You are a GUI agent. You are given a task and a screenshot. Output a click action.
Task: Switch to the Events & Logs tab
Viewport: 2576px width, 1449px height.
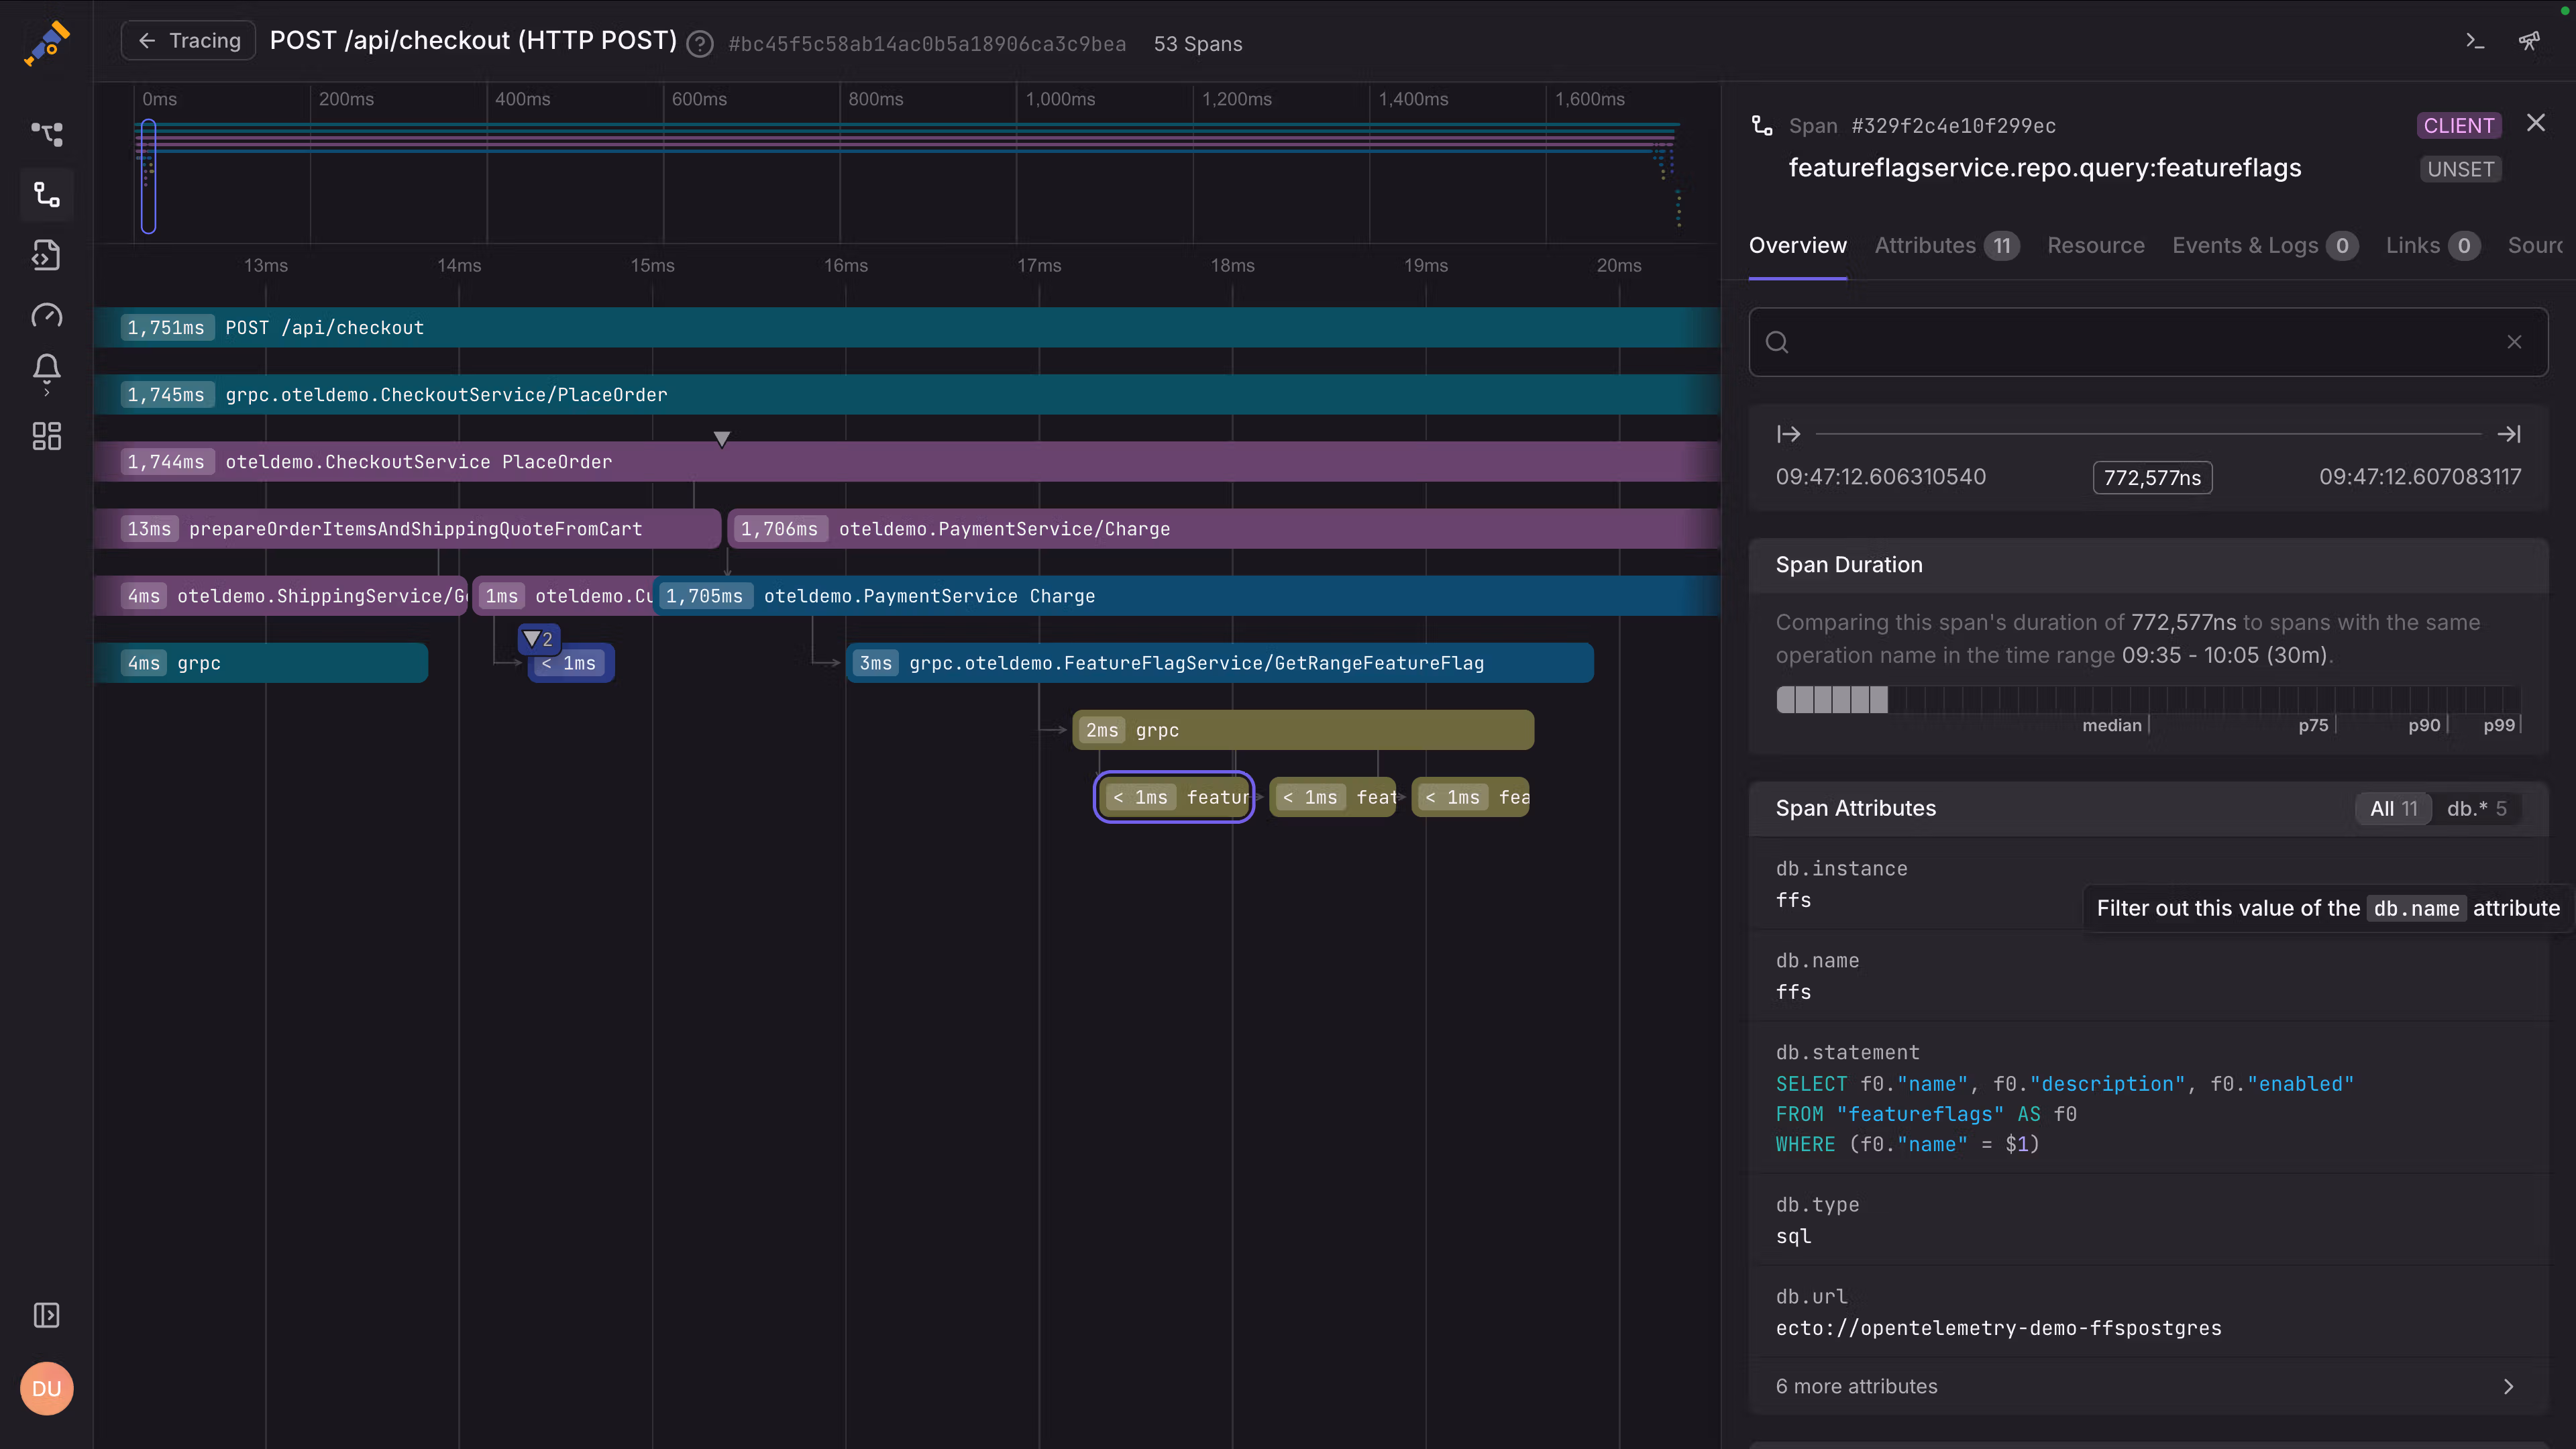click(x=2264, y=245)
